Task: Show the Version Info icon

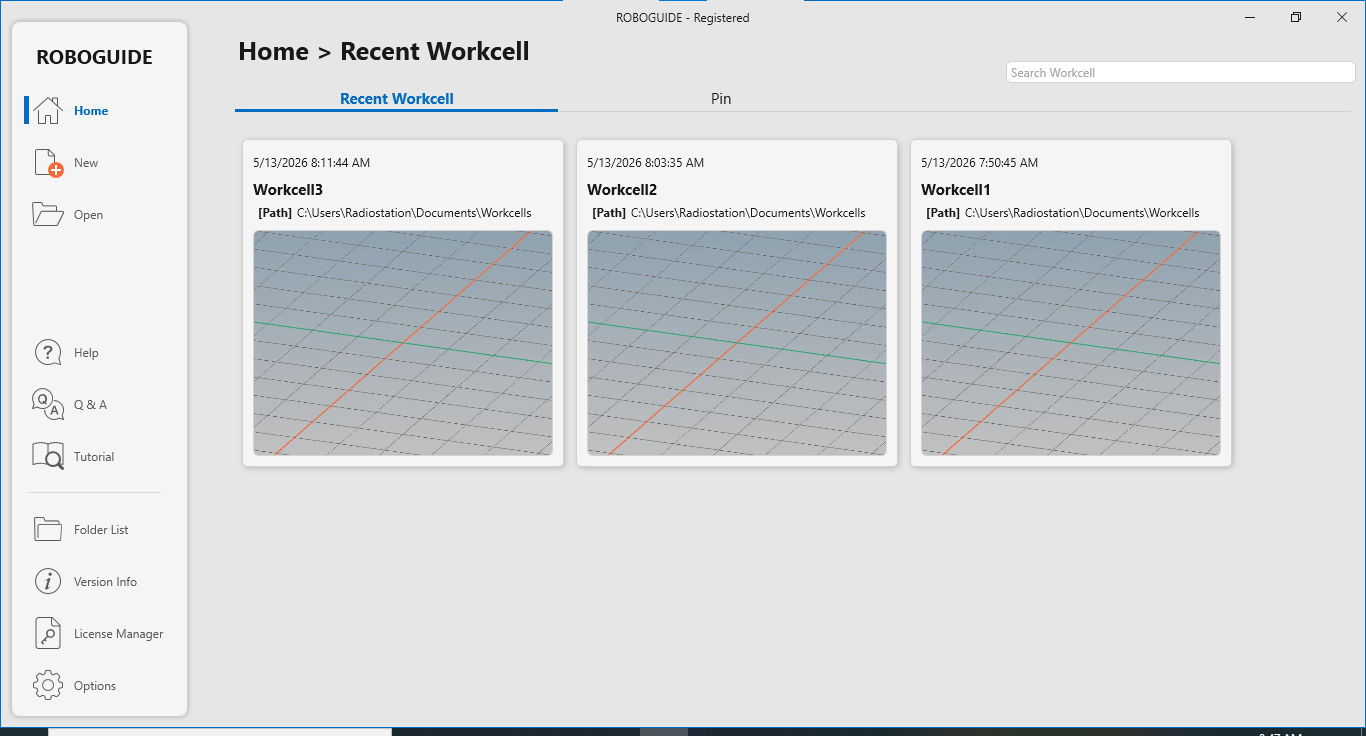Action: coord(48,581)
